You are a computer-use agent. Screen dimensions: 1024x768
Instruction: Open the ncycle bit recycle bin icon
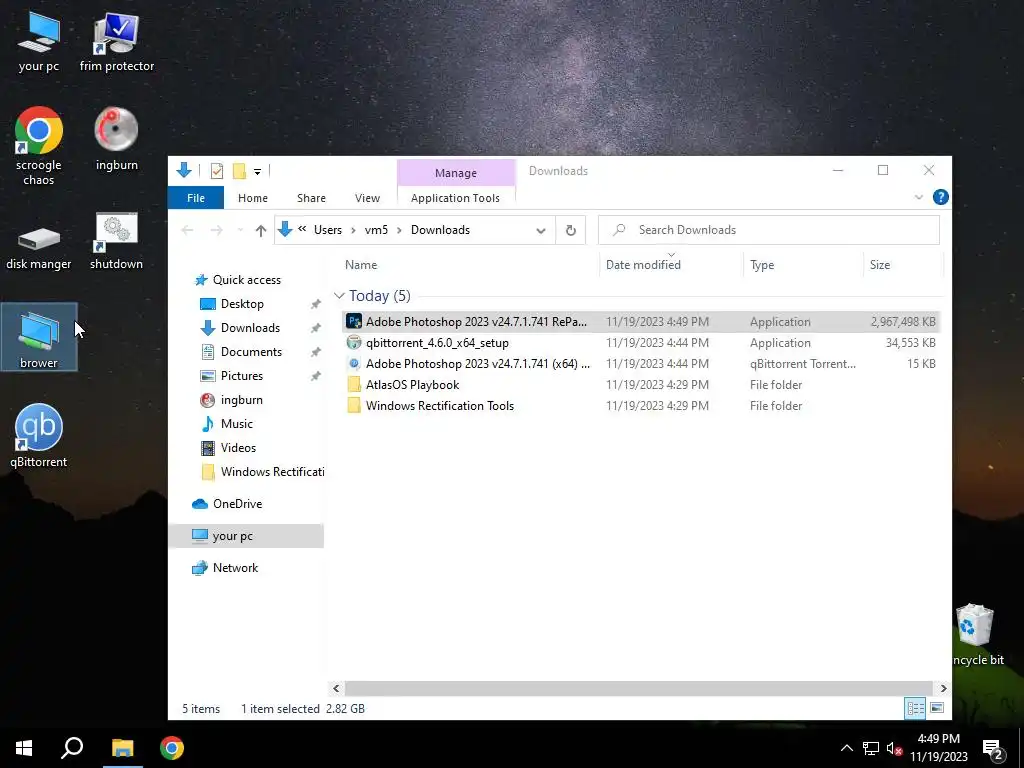(978, 634)
